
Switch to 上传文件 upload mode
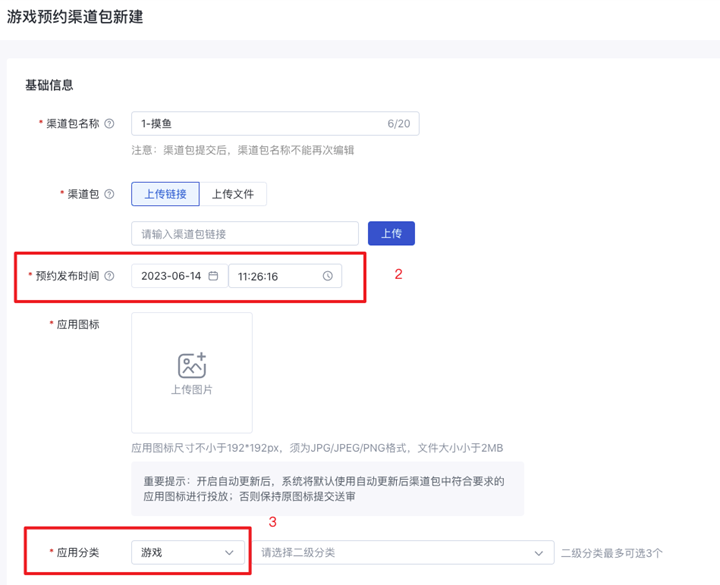[x=233, y=194]
